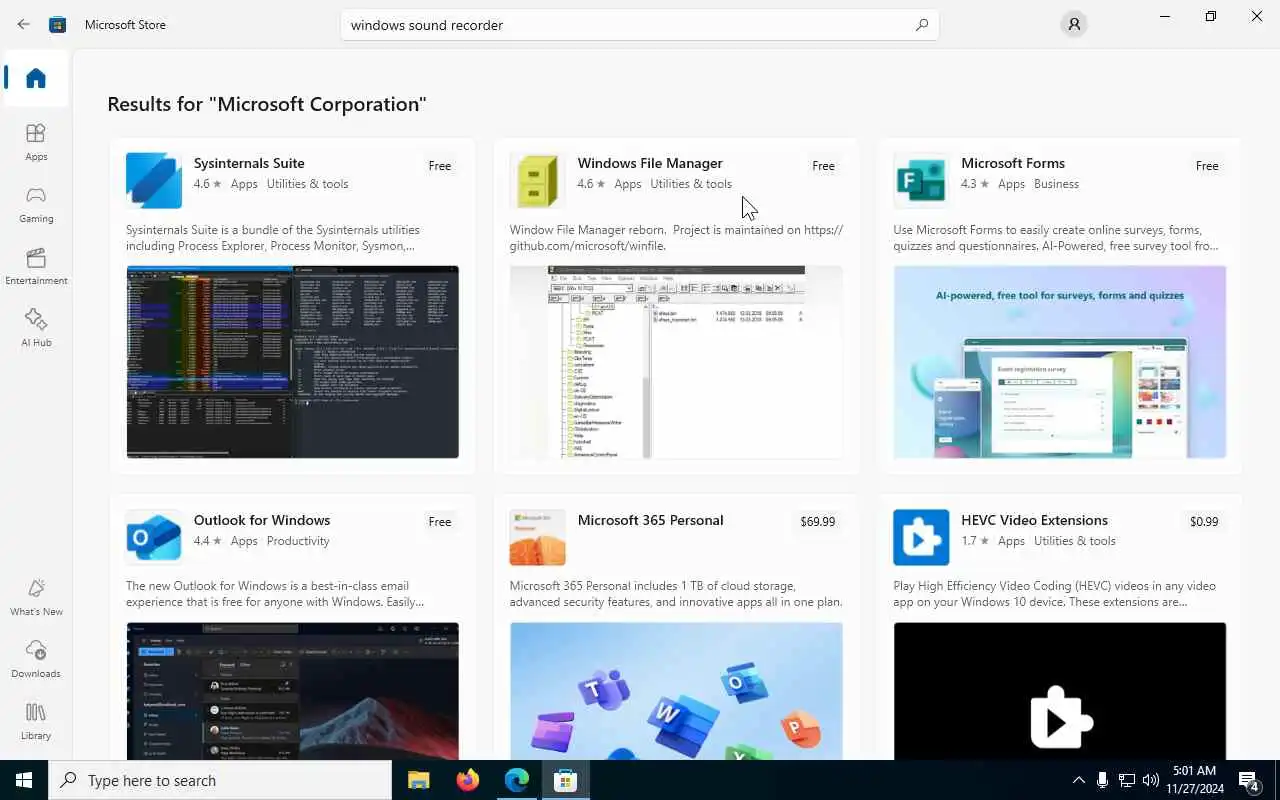Click the Results for "Microsoft Corporation" heading

coord(267,104)
